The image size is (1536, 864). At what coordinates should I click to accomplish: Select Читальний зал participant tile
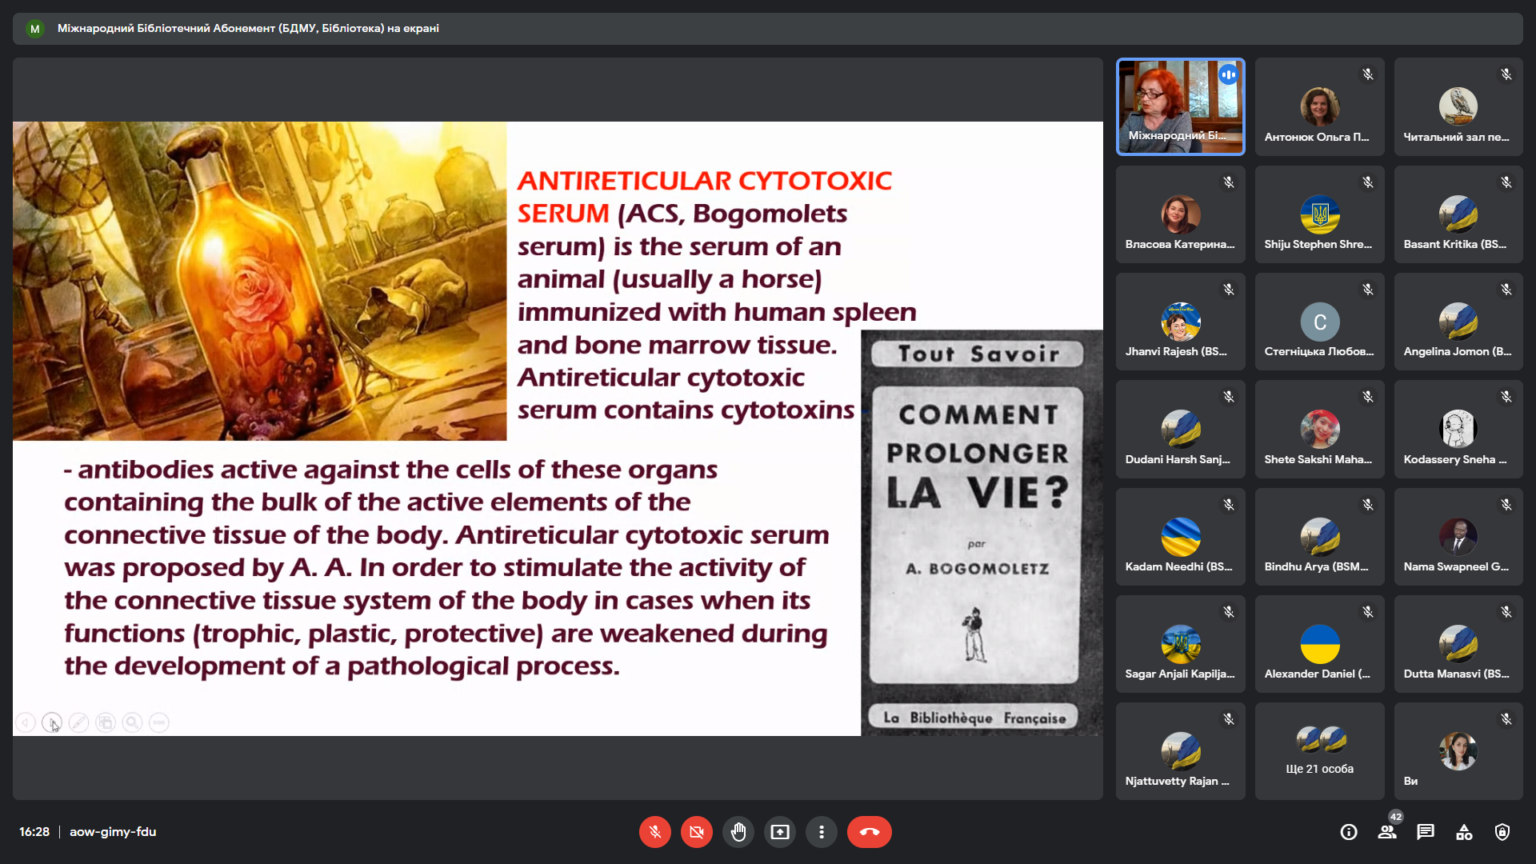[x=1459, y=107]
